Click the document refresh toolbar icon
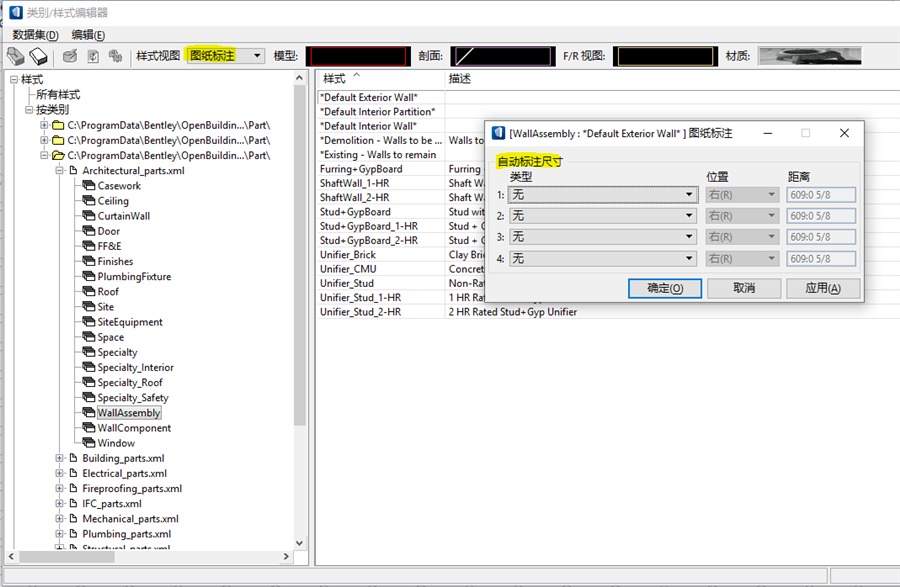The height and width of the screenshot is (587, 900). [x=93, y=56]
